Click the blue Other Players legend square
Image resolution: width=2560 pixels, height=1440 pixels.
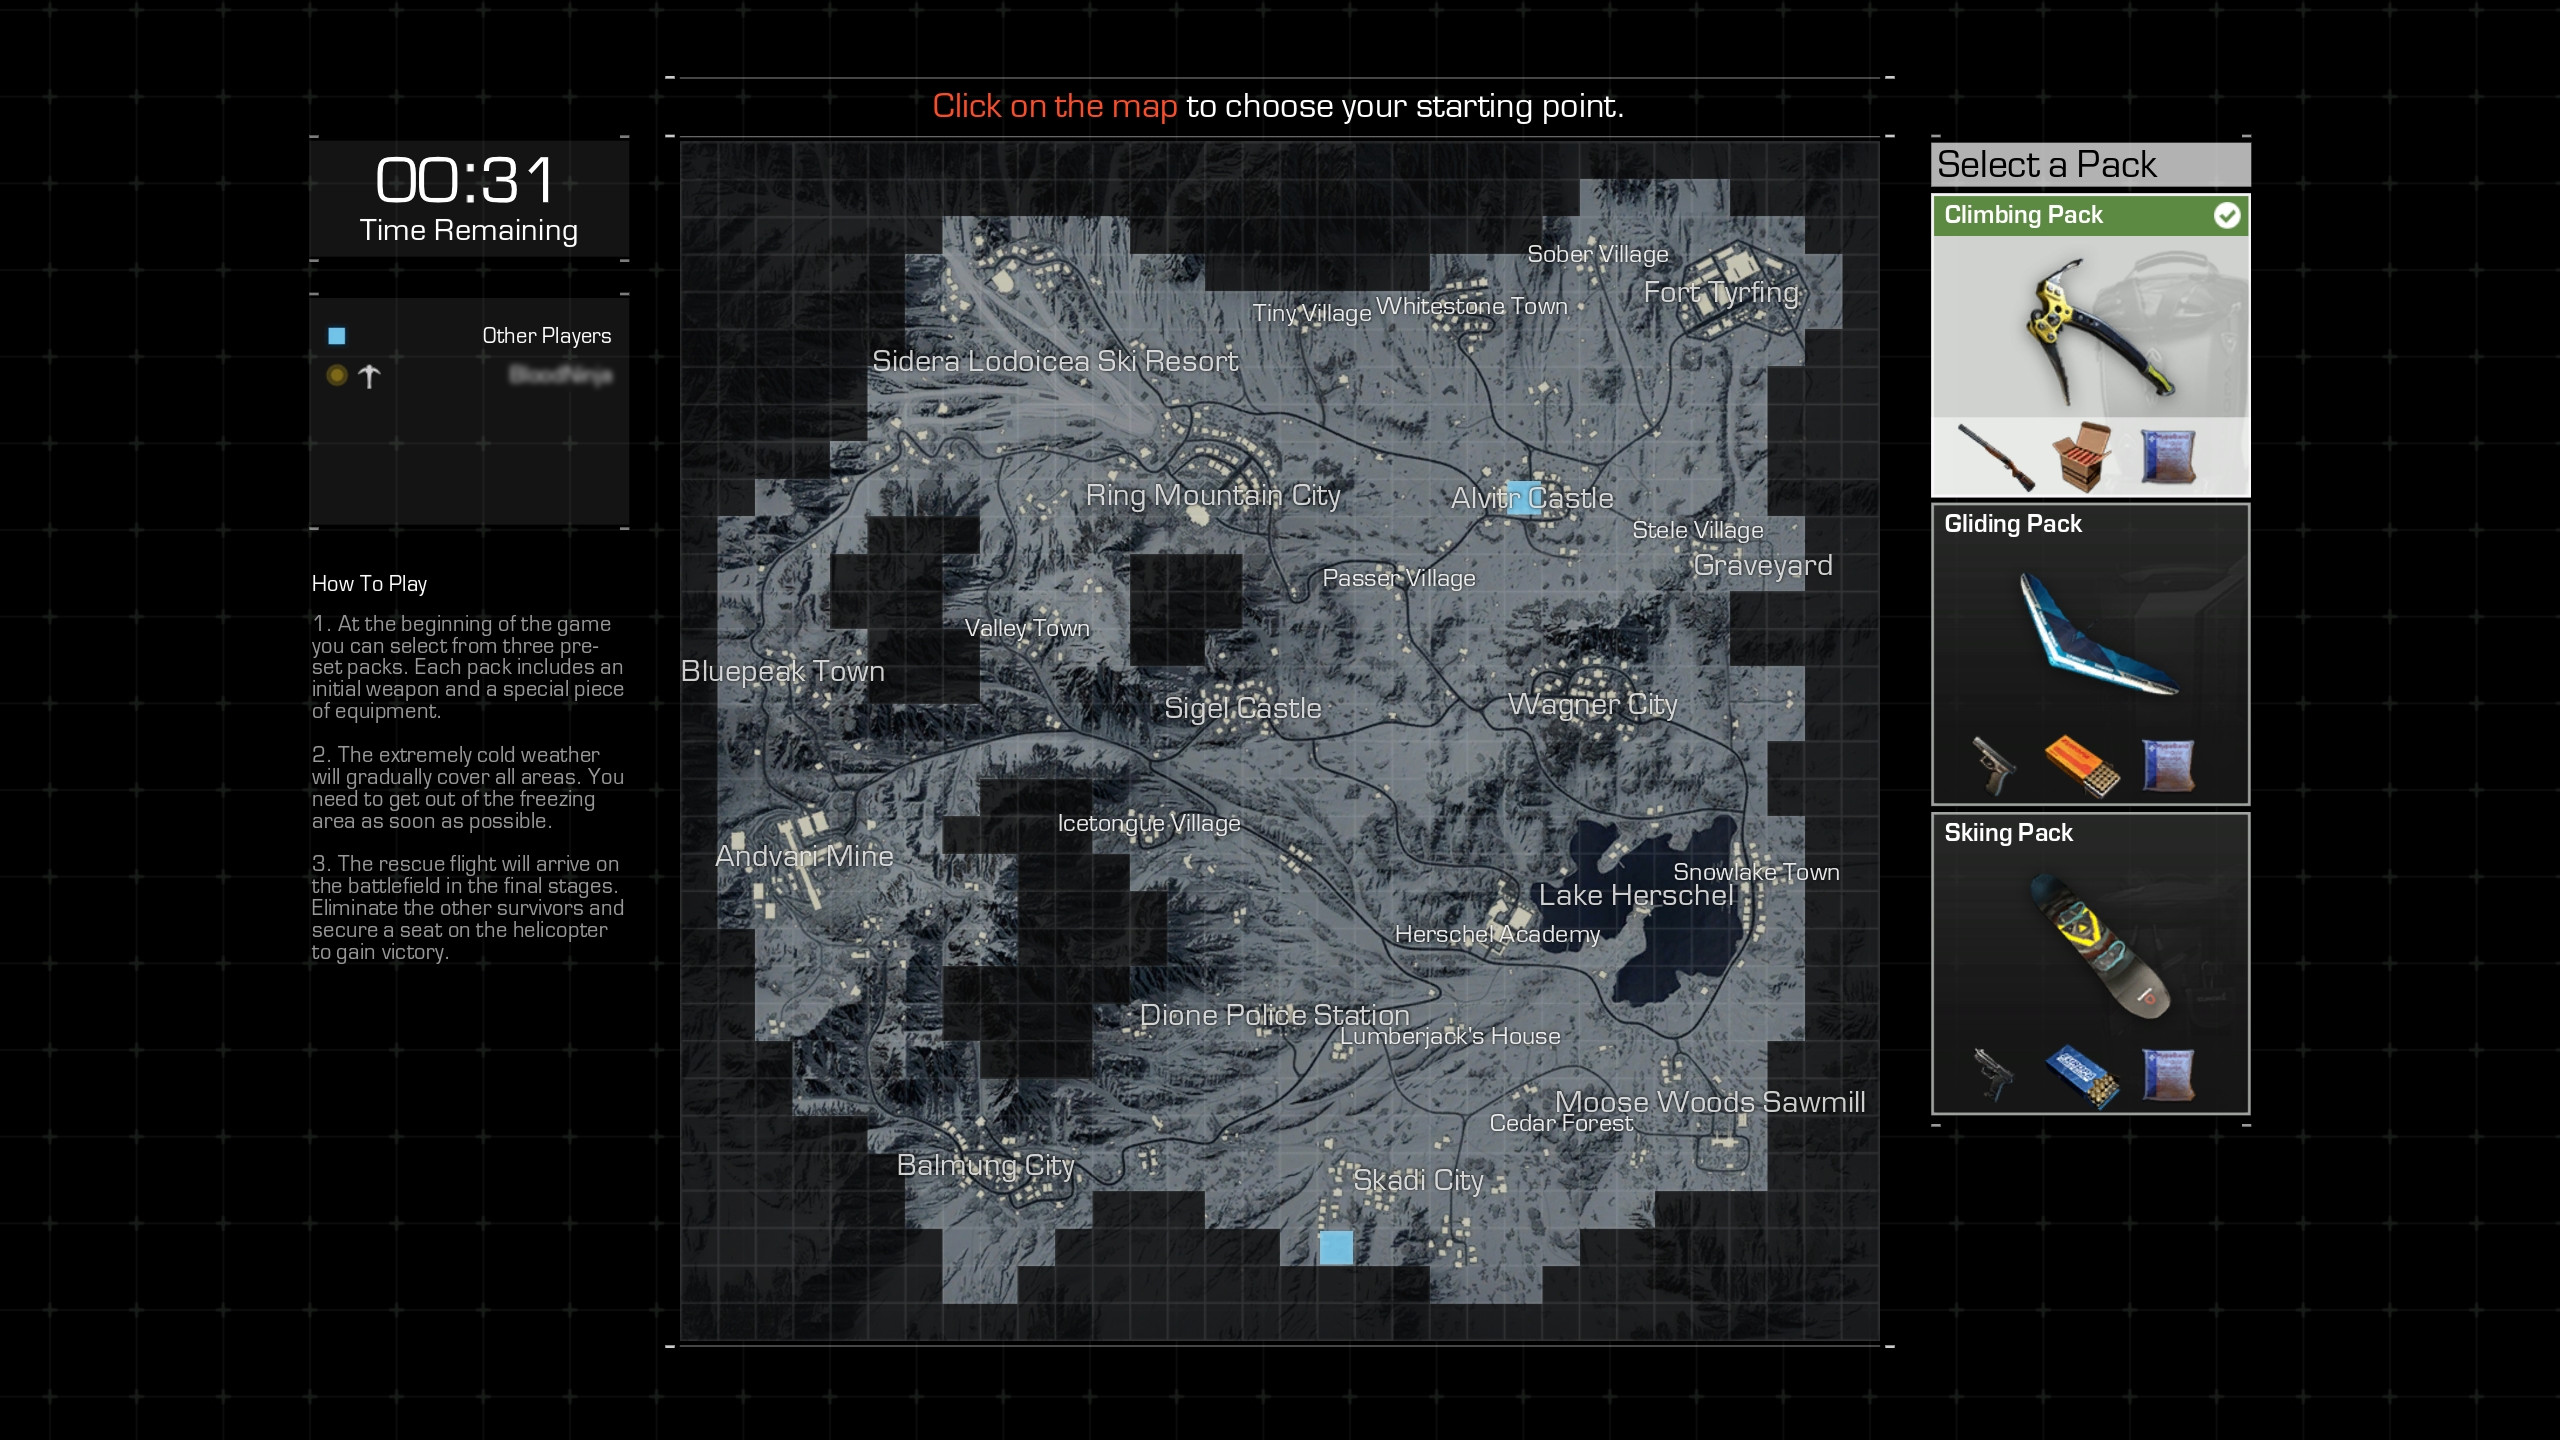tap(337, 336)
